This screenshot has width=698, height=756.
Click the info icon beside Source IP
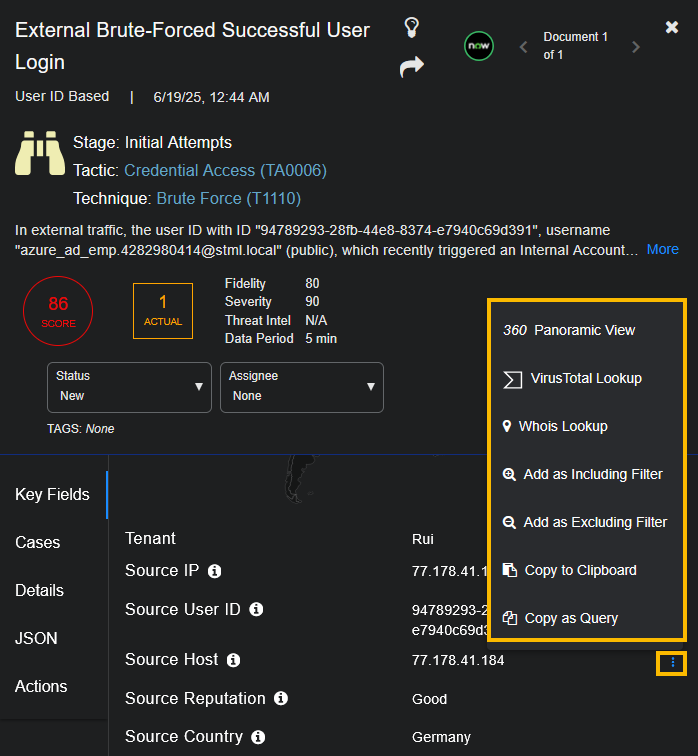click(x=215, y=571)
